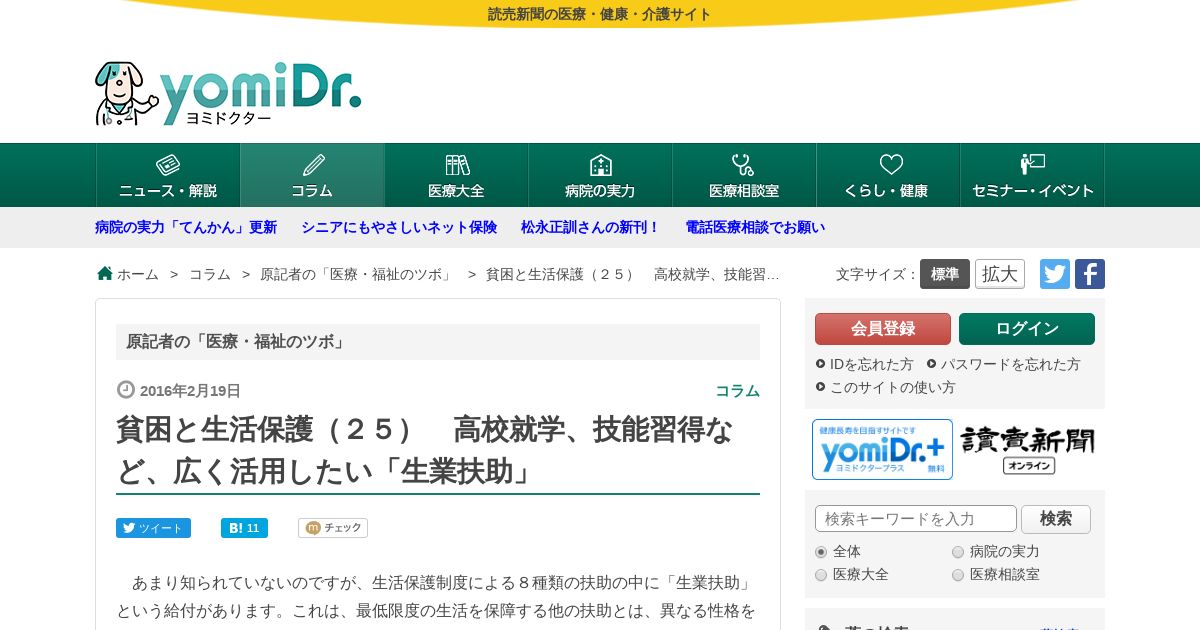Open the 病院の実力 nav tab
The width and height of the screenshot is (1200, 630).
click(600, 175)
